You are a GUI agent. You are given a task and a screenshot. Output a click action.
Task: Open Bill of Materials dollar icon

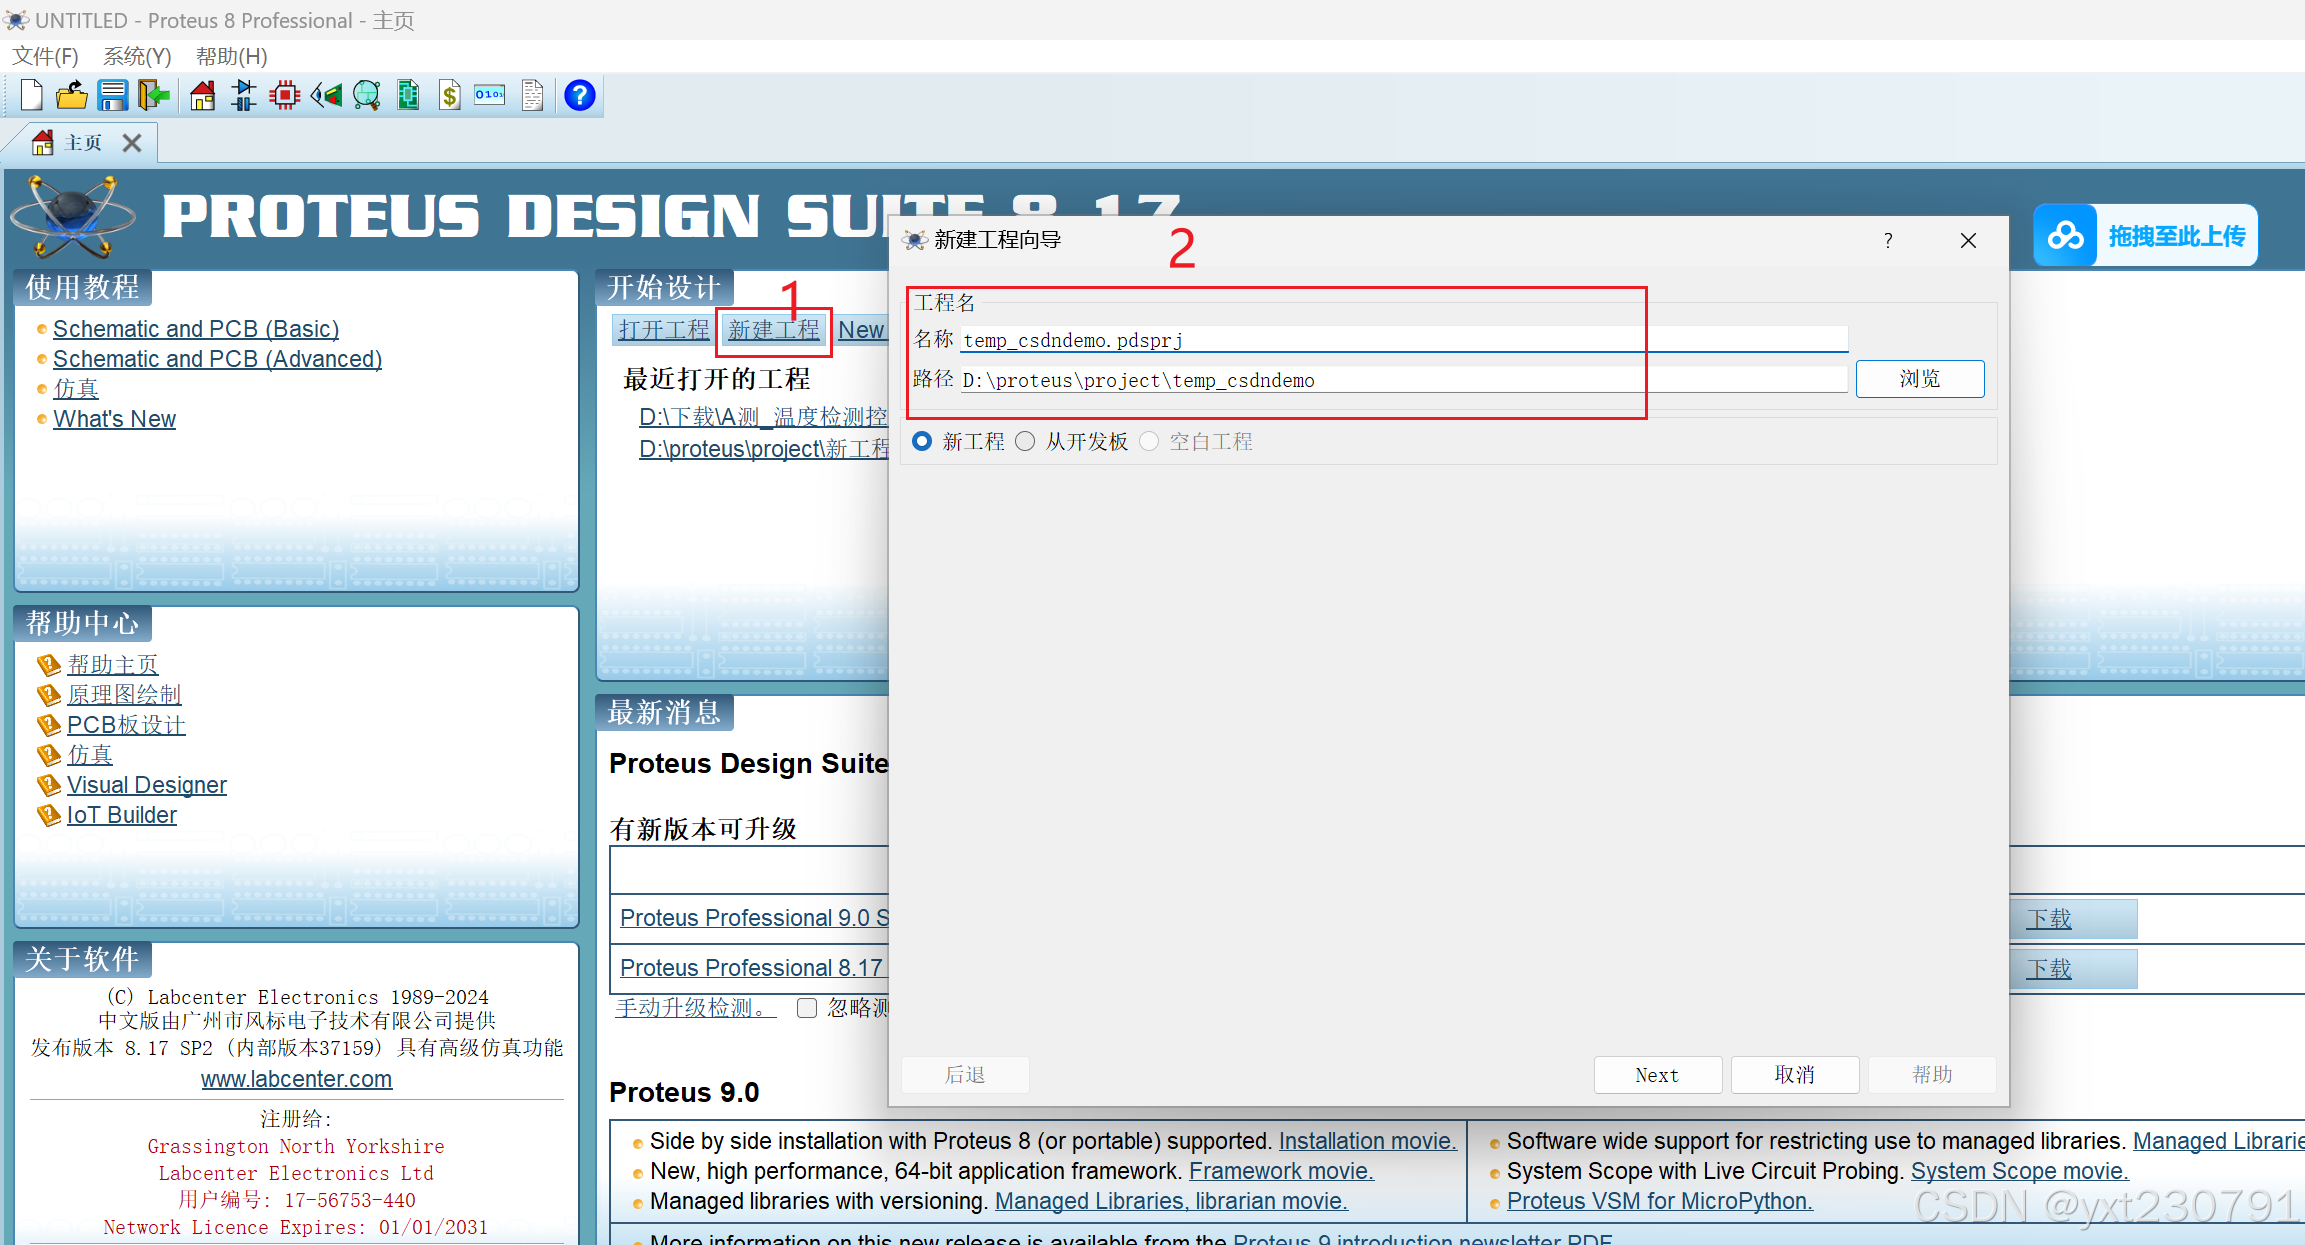pos(450,96)
